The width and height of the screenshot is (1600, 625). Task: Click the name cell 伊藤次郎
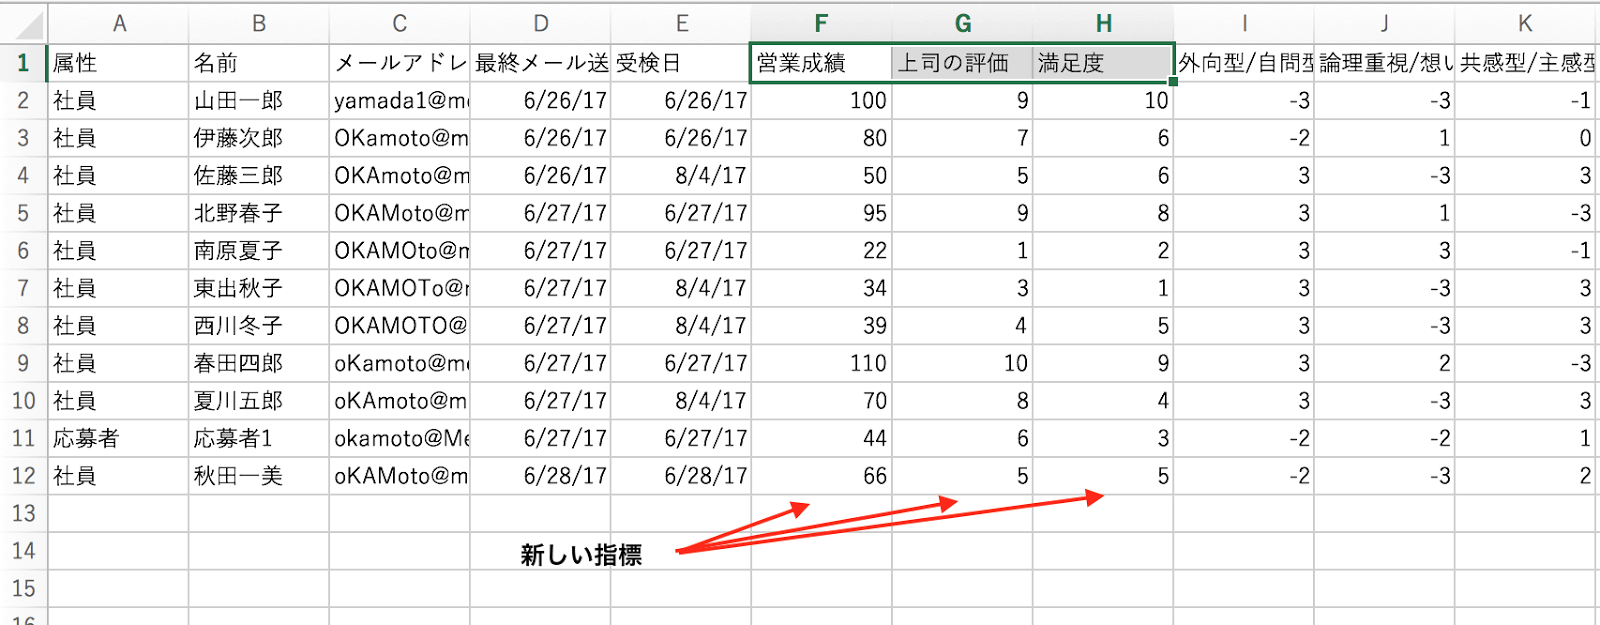[259, 138]
